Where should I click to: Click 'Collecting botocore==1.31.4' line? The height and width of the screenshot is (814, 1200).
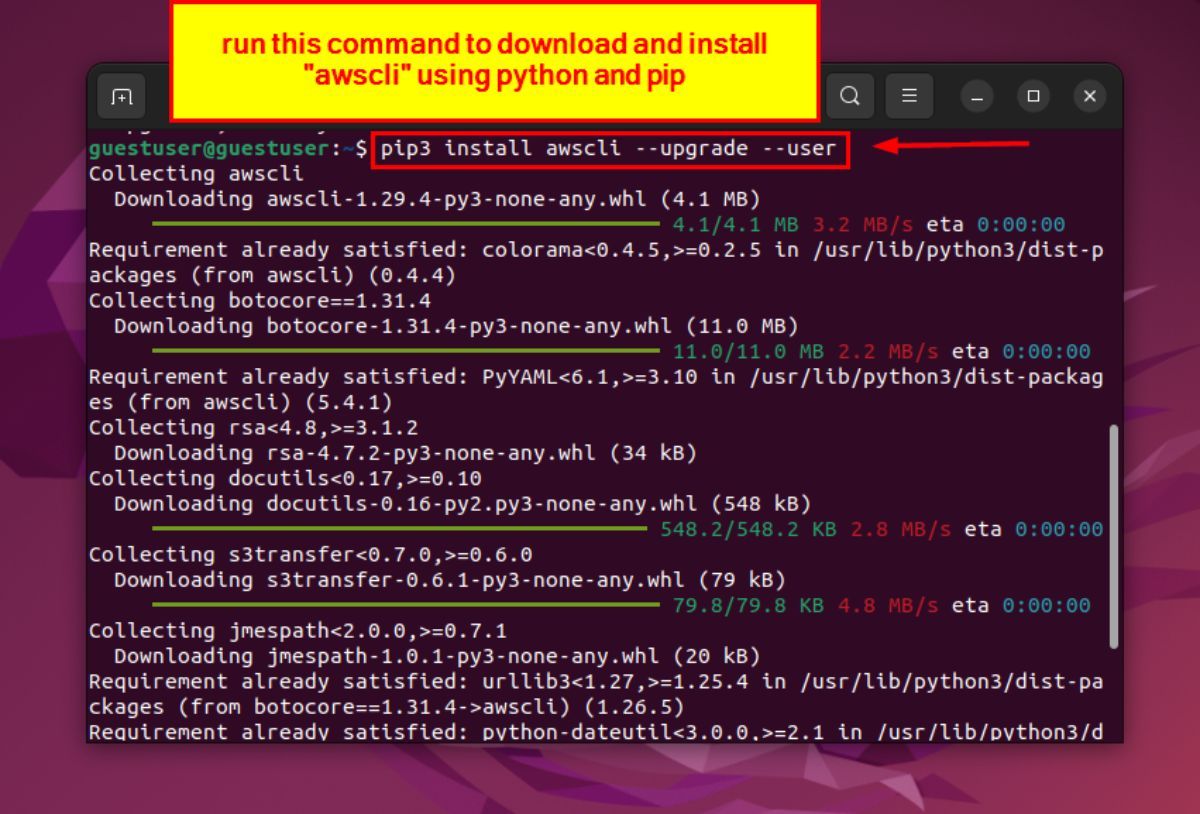(260, 301)
